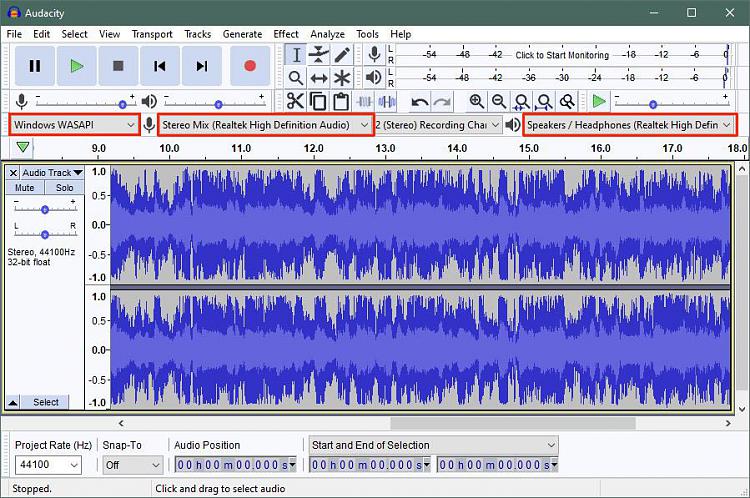Click the Pause button
750x498 pixels.
[x=34, y=66]
